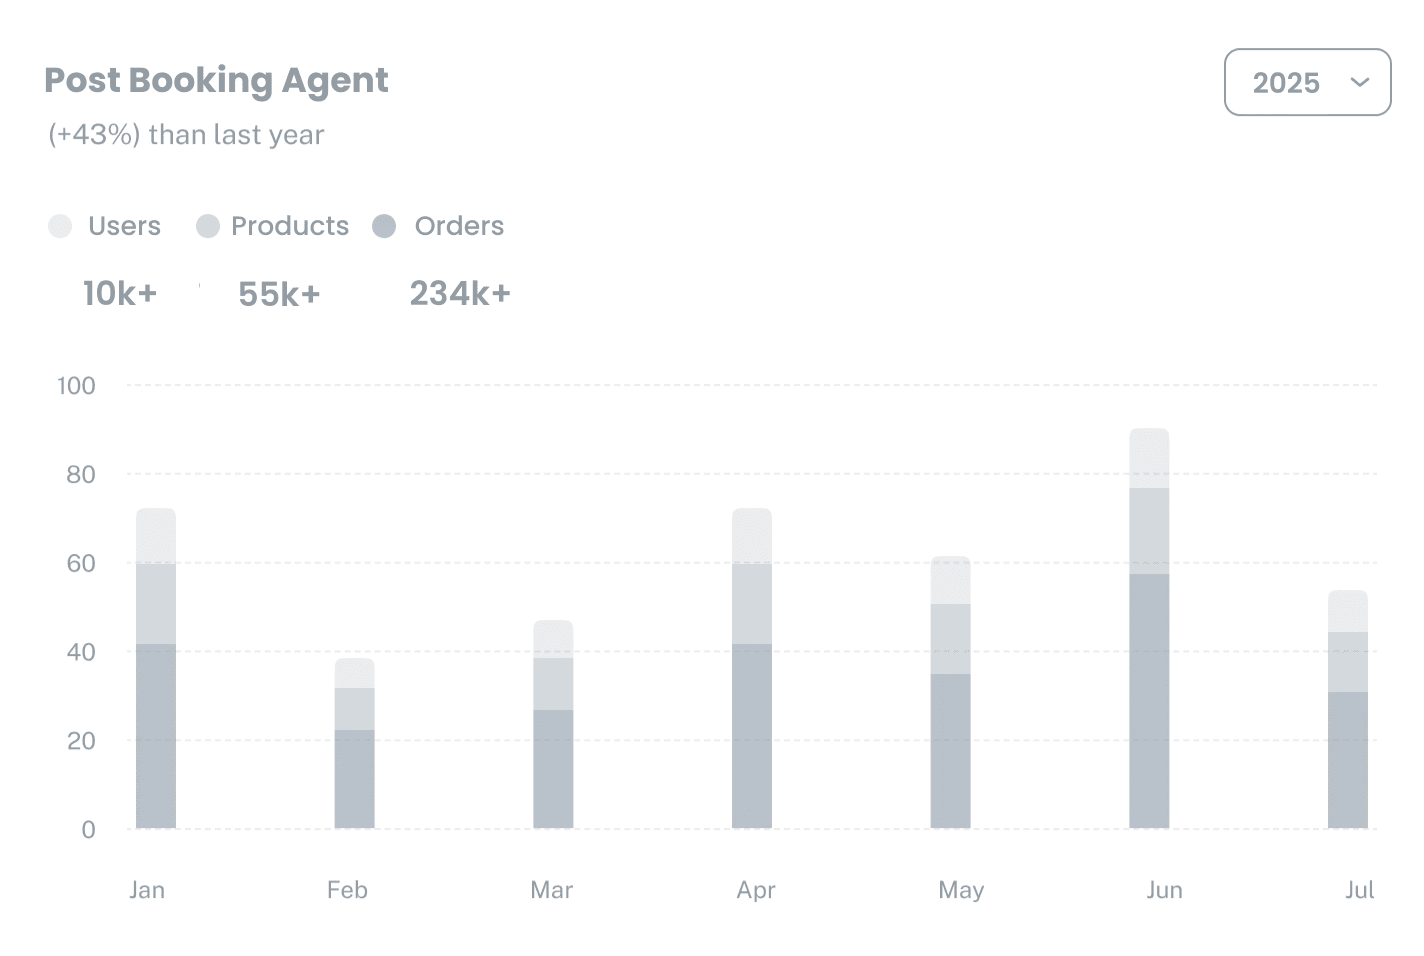Click the Post Booking Agent title

click(x=216, y=80)
